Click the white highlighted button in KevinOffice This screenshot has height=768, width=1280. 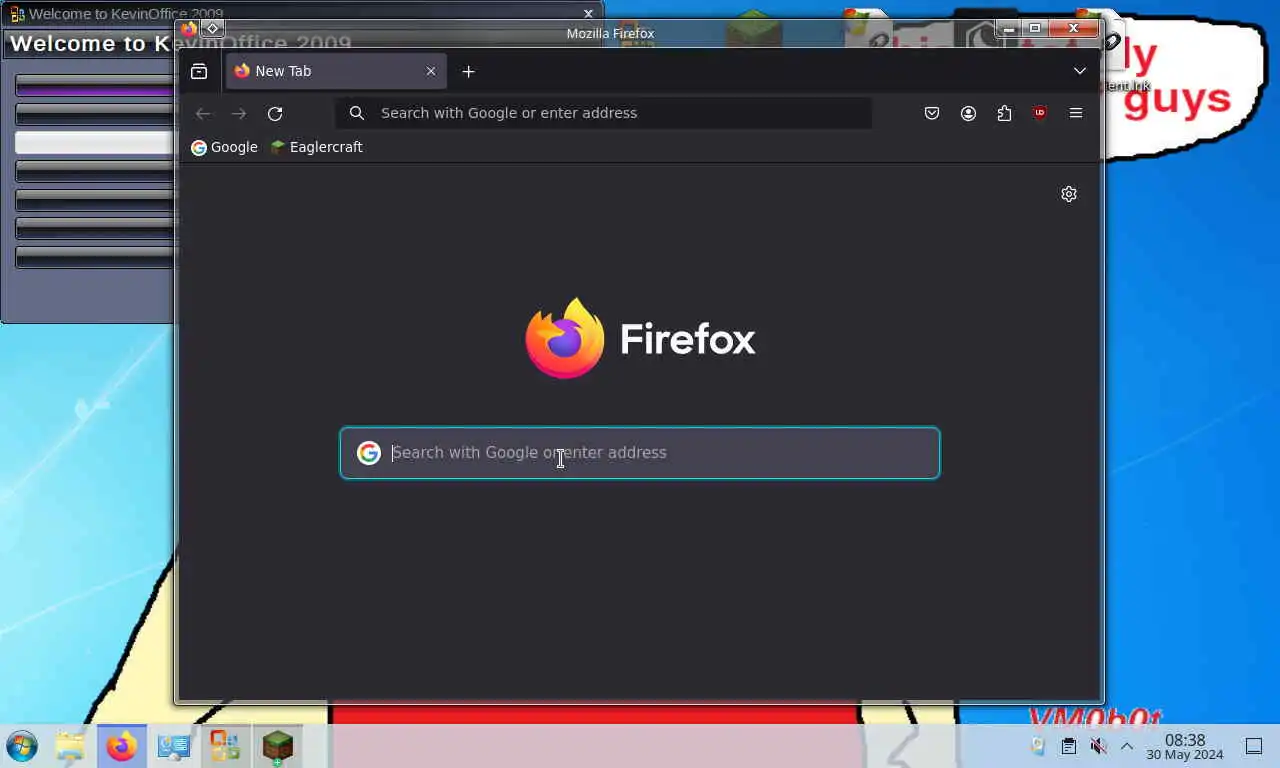click(x=95, y=143)
